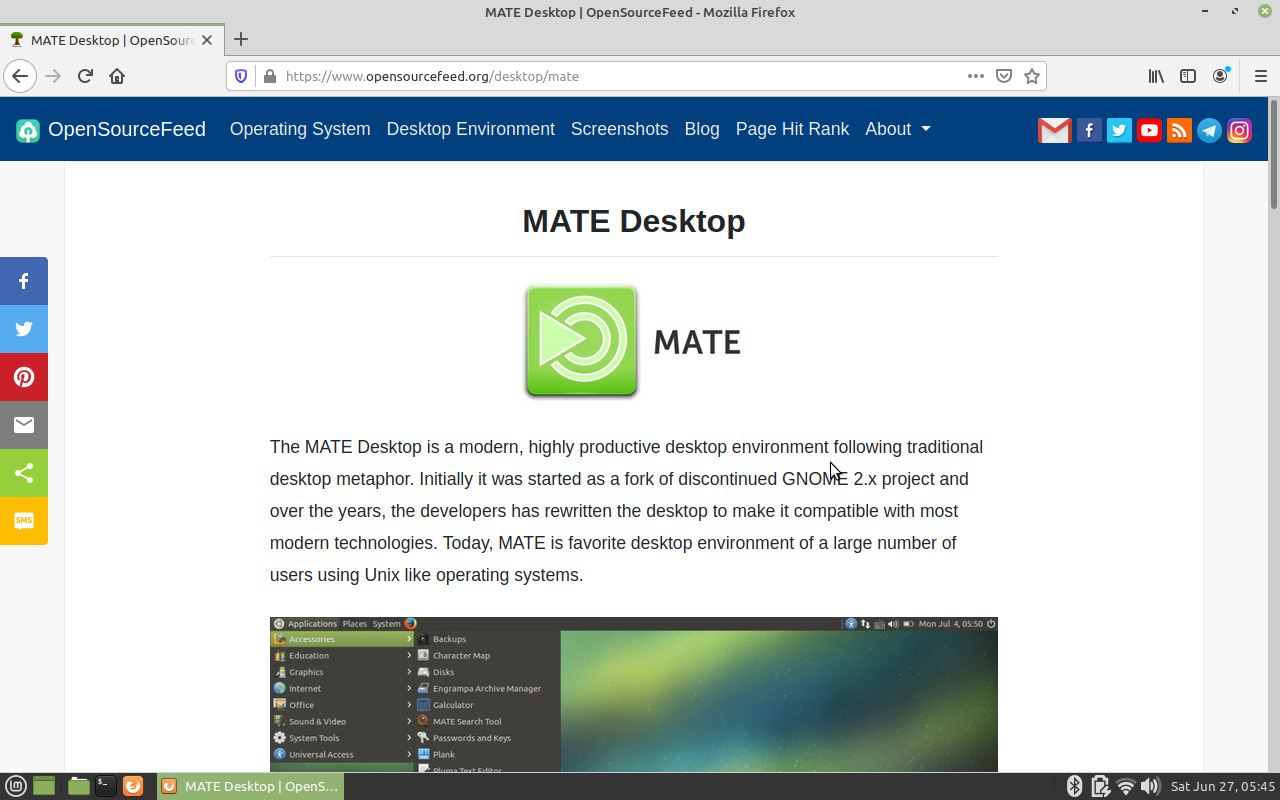Open Page Hit Rank page
This screenshot has height=800, width=1280.
pos(792,129)
